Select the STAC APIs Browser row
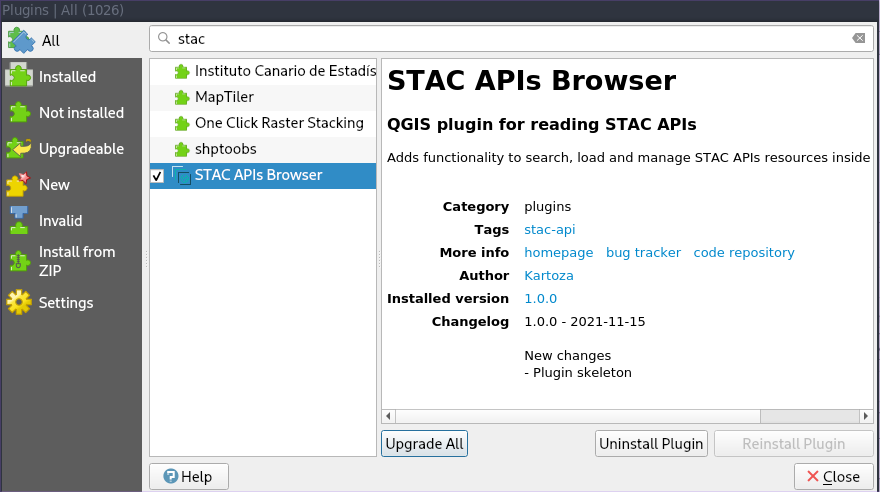Image resolution: width=880 pixels, height=492 pixels. pos(263,176)
